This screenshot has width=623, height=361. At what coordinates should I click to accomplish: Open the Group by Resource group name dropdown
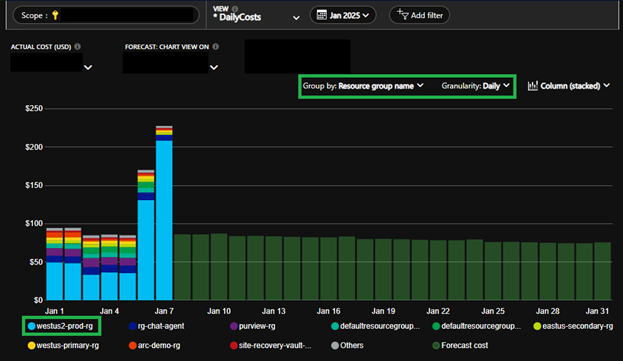pyautogui.click(x=363, y=86)
